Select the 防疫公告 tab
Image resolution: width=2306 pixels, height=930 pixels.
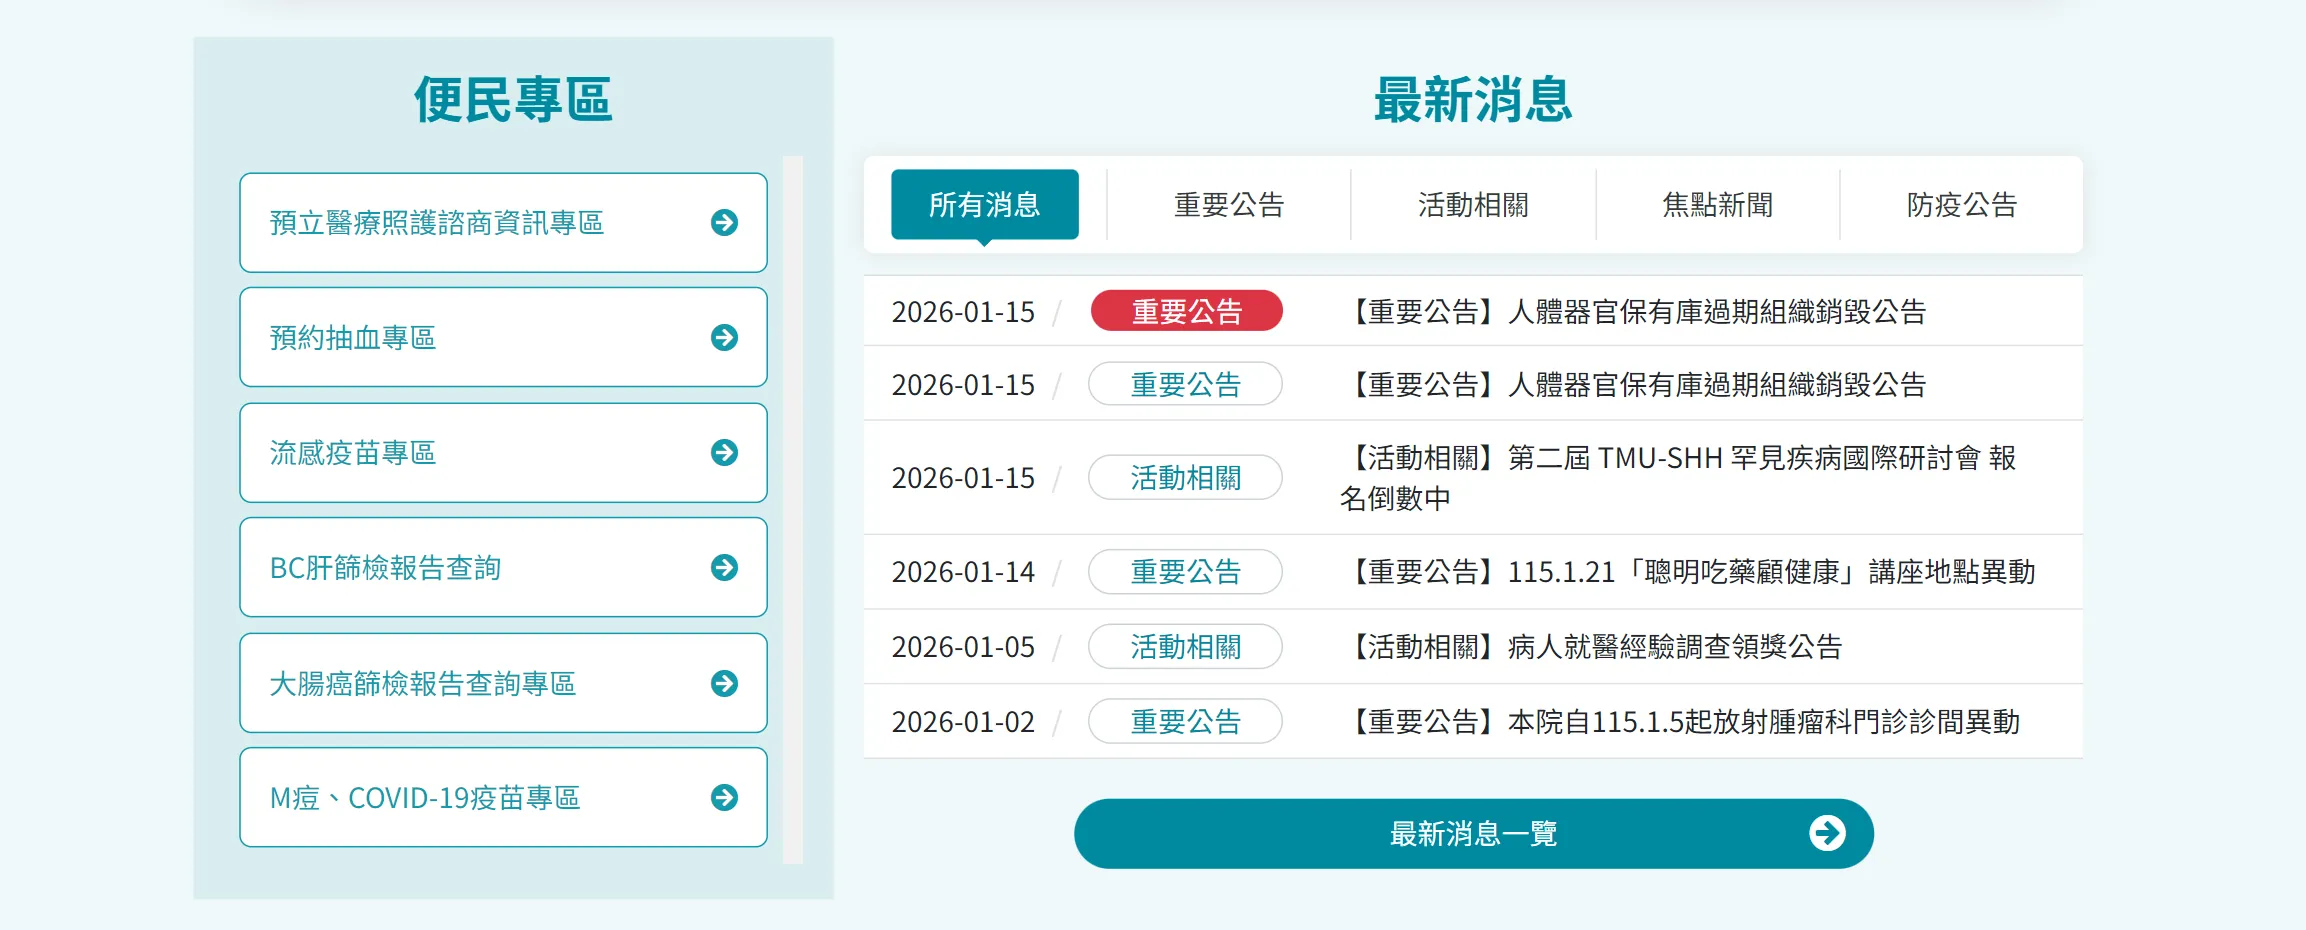(1960, 204)
